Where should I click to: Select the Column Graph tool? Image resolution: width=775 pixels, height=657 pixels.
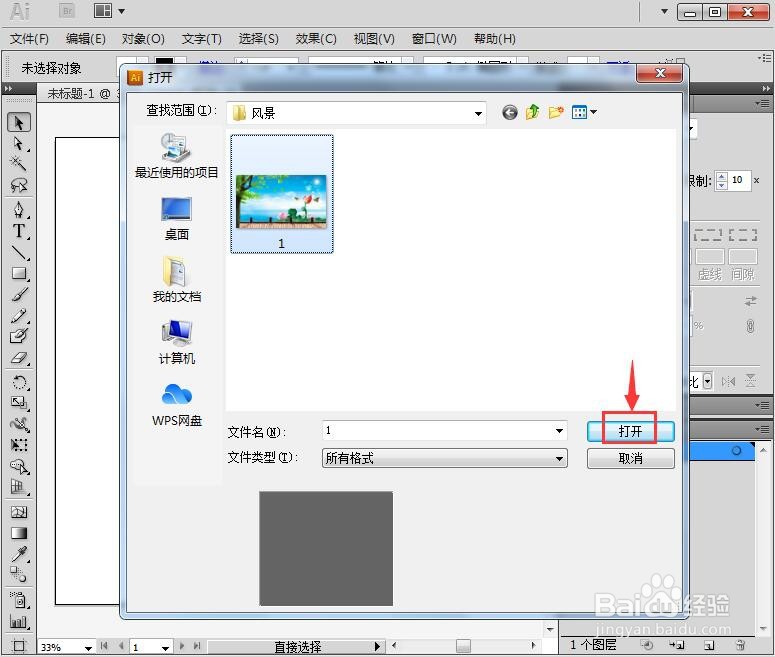(x=19, y=621)
